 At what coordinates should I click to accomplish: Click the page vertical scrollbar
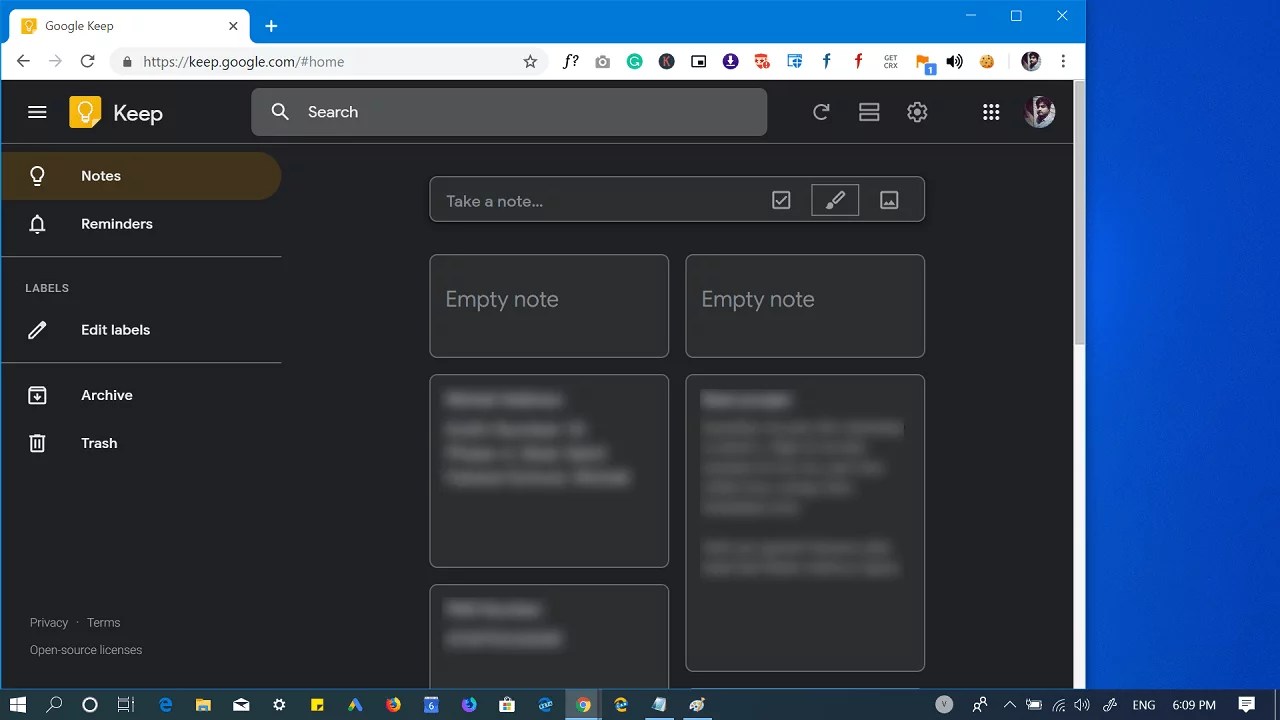tap(1079, 212)
